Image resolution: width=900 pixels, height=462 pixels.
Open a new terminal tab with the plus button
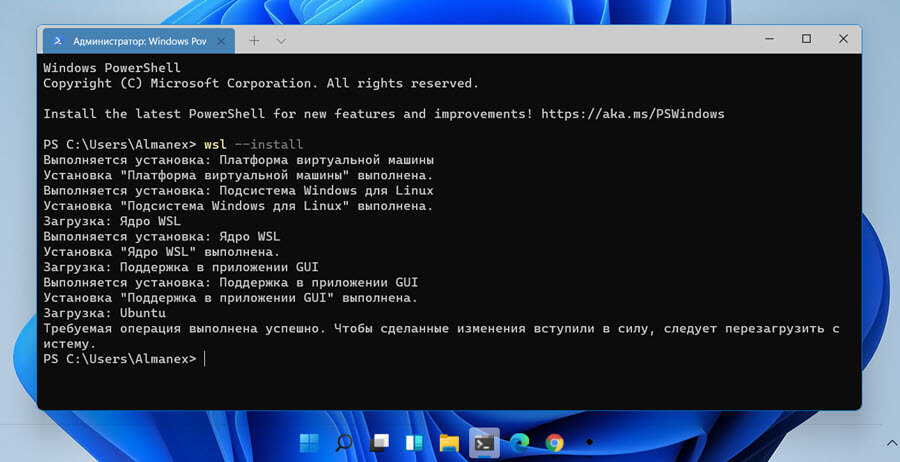(254, 41)
